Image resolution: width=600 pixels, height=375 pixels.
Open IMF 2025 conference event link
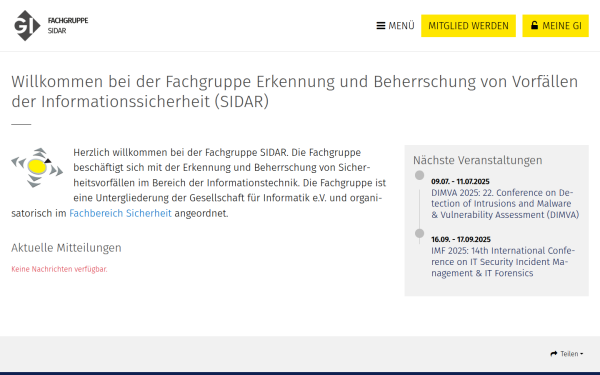pos(503,262)
